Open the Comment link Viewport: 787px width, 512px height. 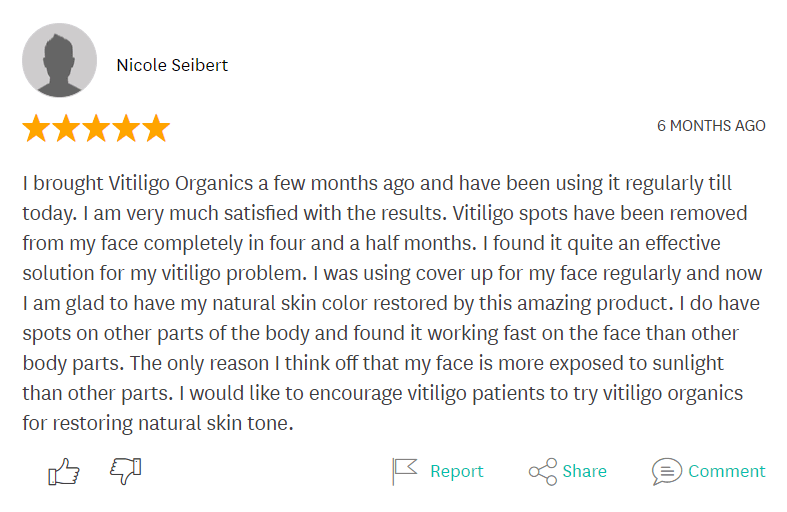point(726,471)
